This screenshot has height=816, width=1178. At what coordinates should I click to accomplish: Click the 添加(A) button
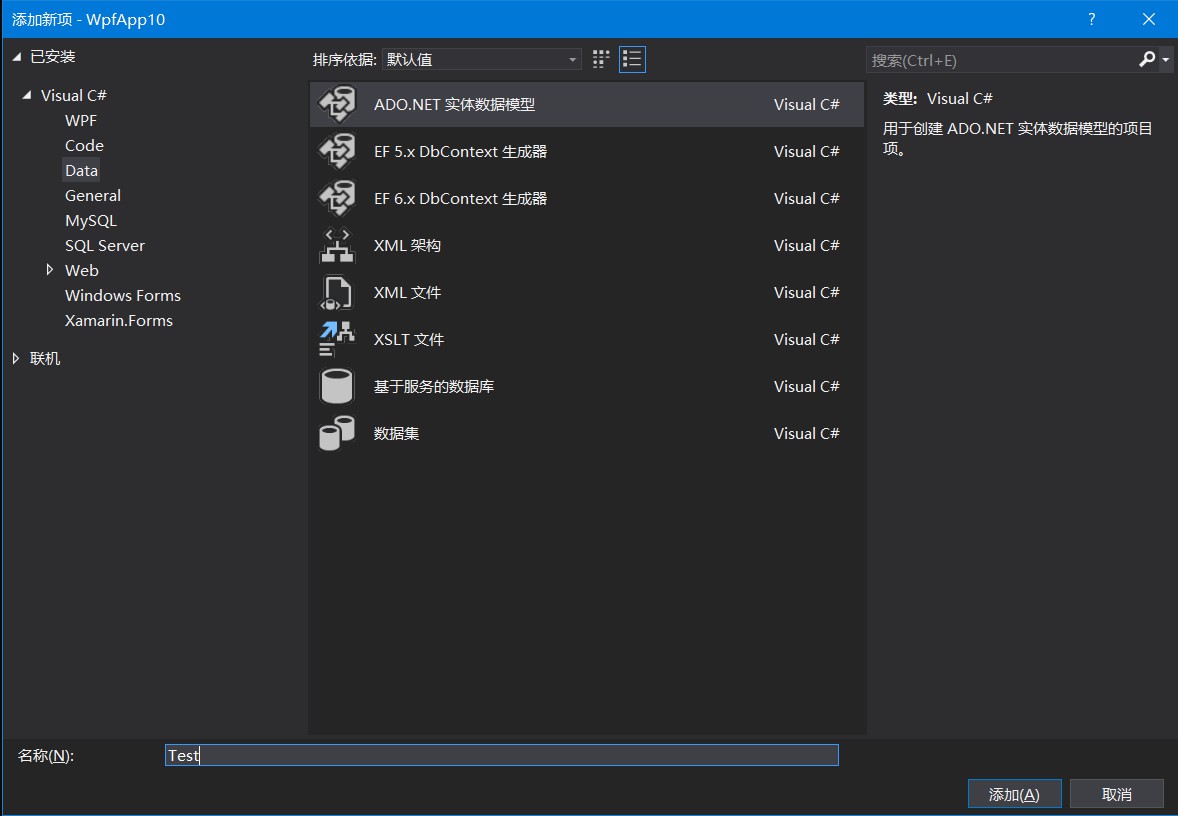pyautogui.click(x=1014, y=794)
